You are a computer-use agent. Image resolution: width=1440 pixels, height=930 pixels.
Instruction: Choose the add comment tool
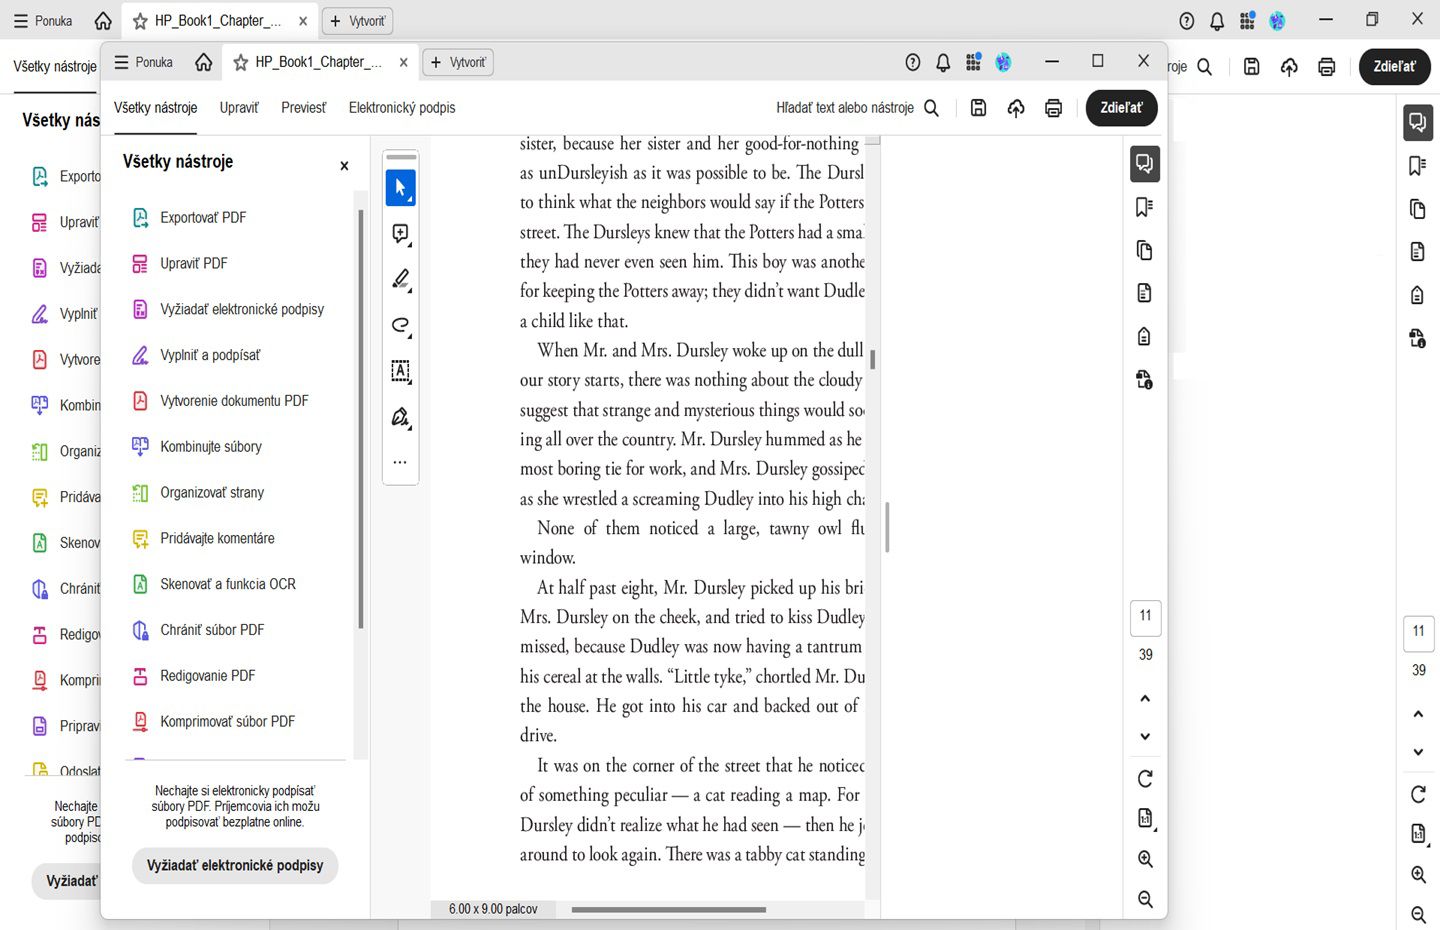400,234
